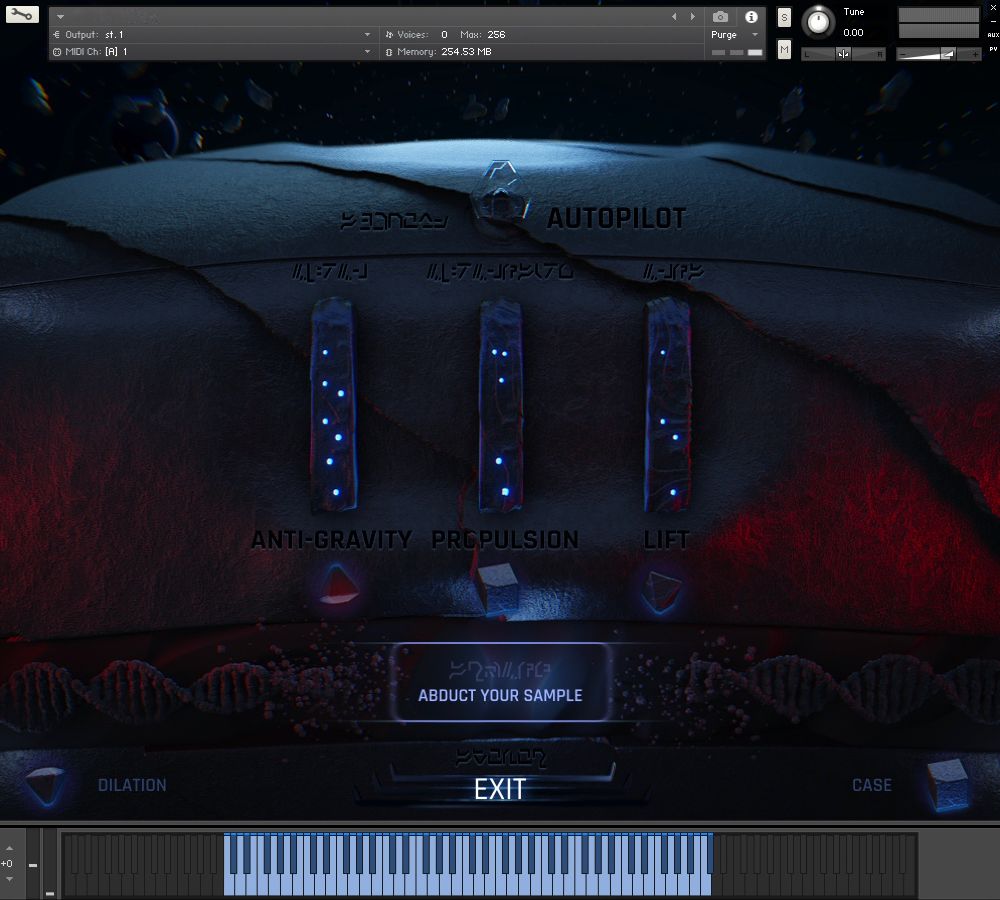
Task: Click the wrench icon to edit the instrument
Action: tap(22, 14)
